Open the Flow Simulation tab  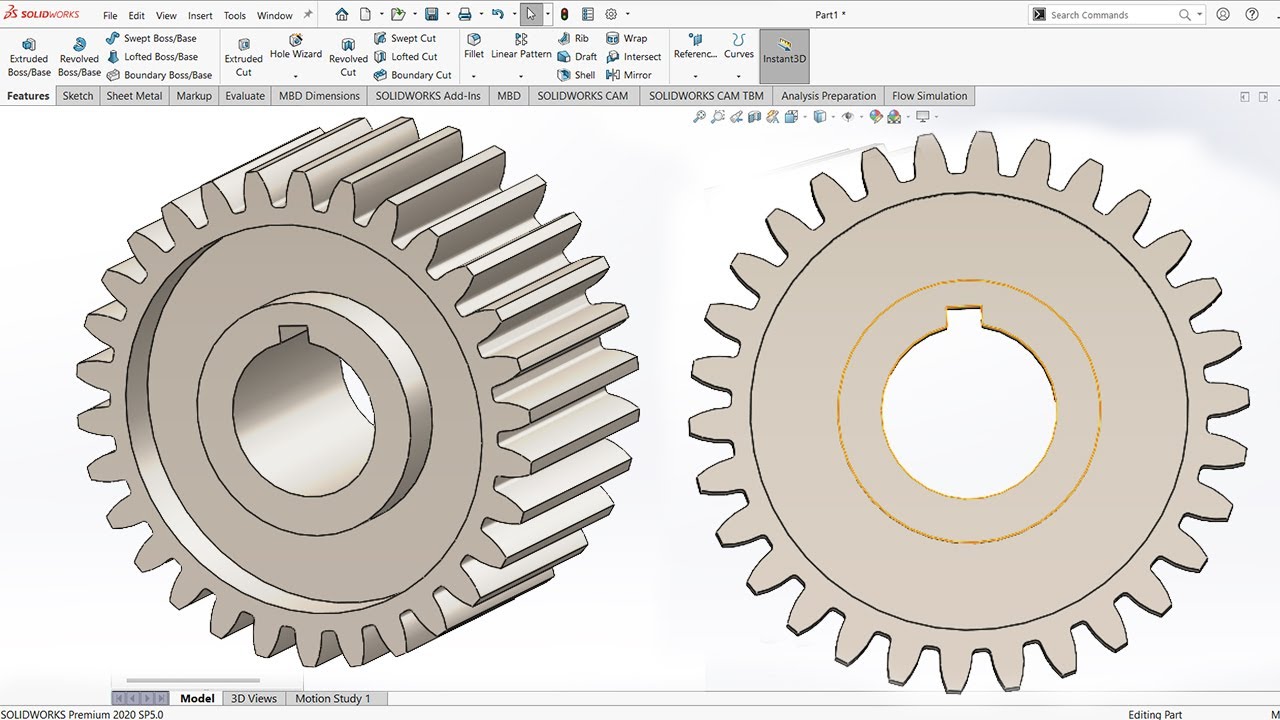[930, 96]
